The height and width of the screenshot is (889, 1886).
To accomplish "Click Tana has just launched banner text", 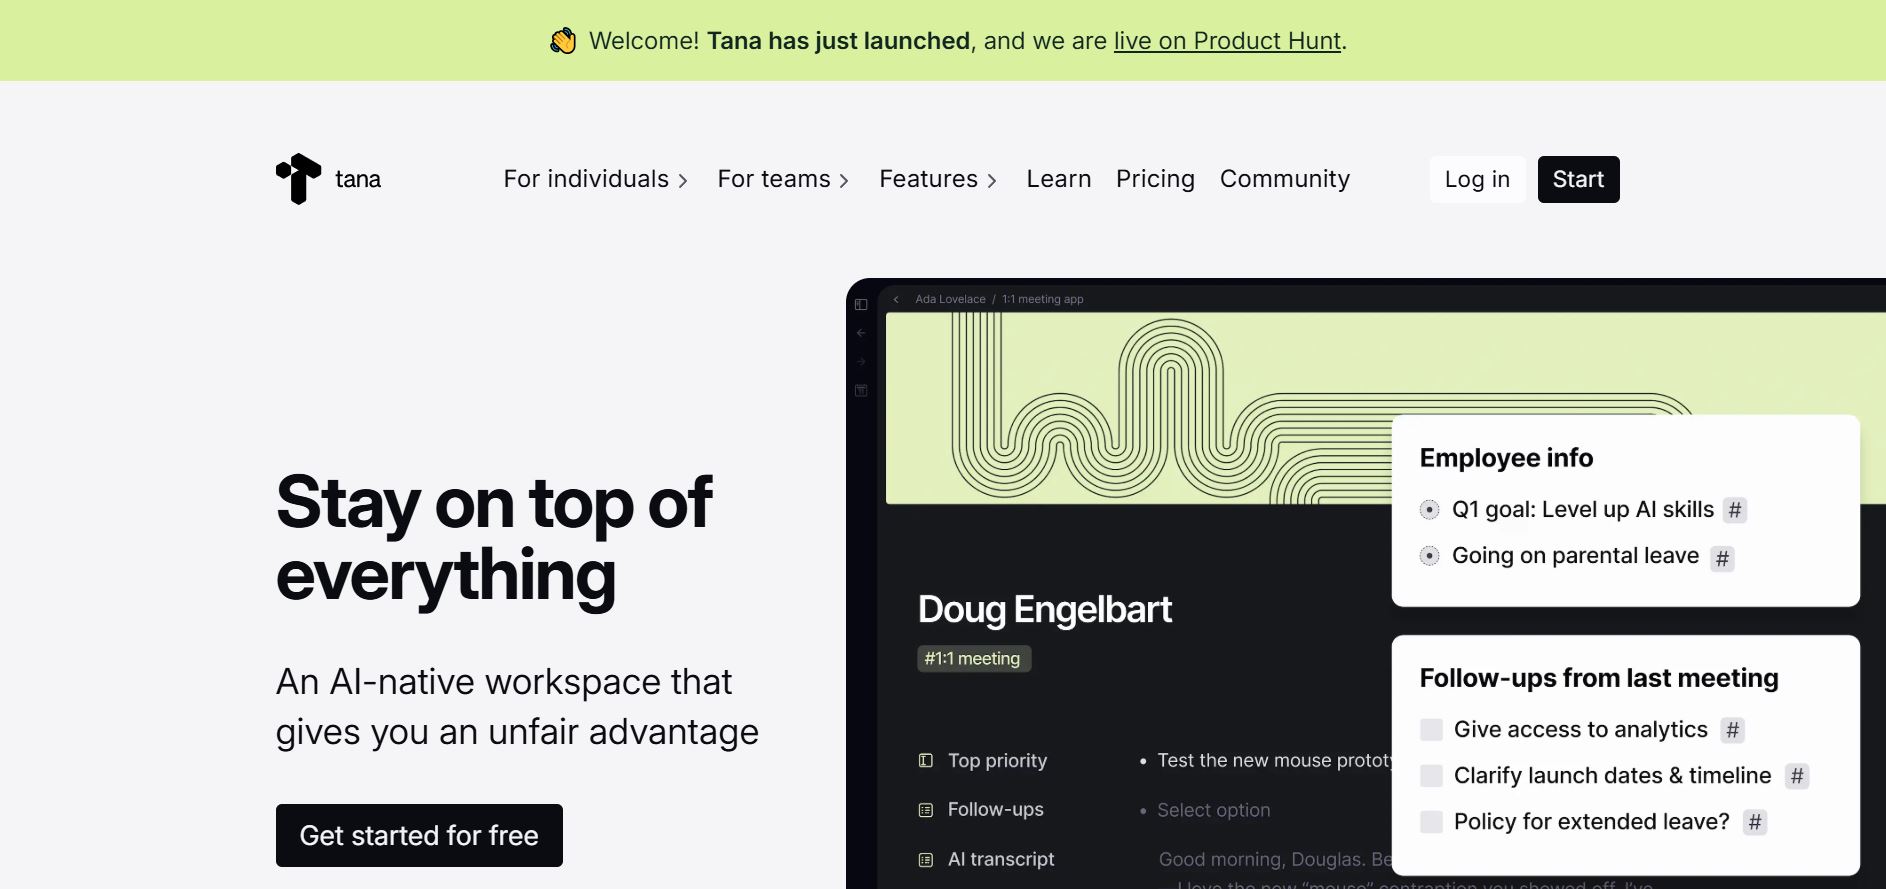I will pyautogui.click(x=838, y=41).
